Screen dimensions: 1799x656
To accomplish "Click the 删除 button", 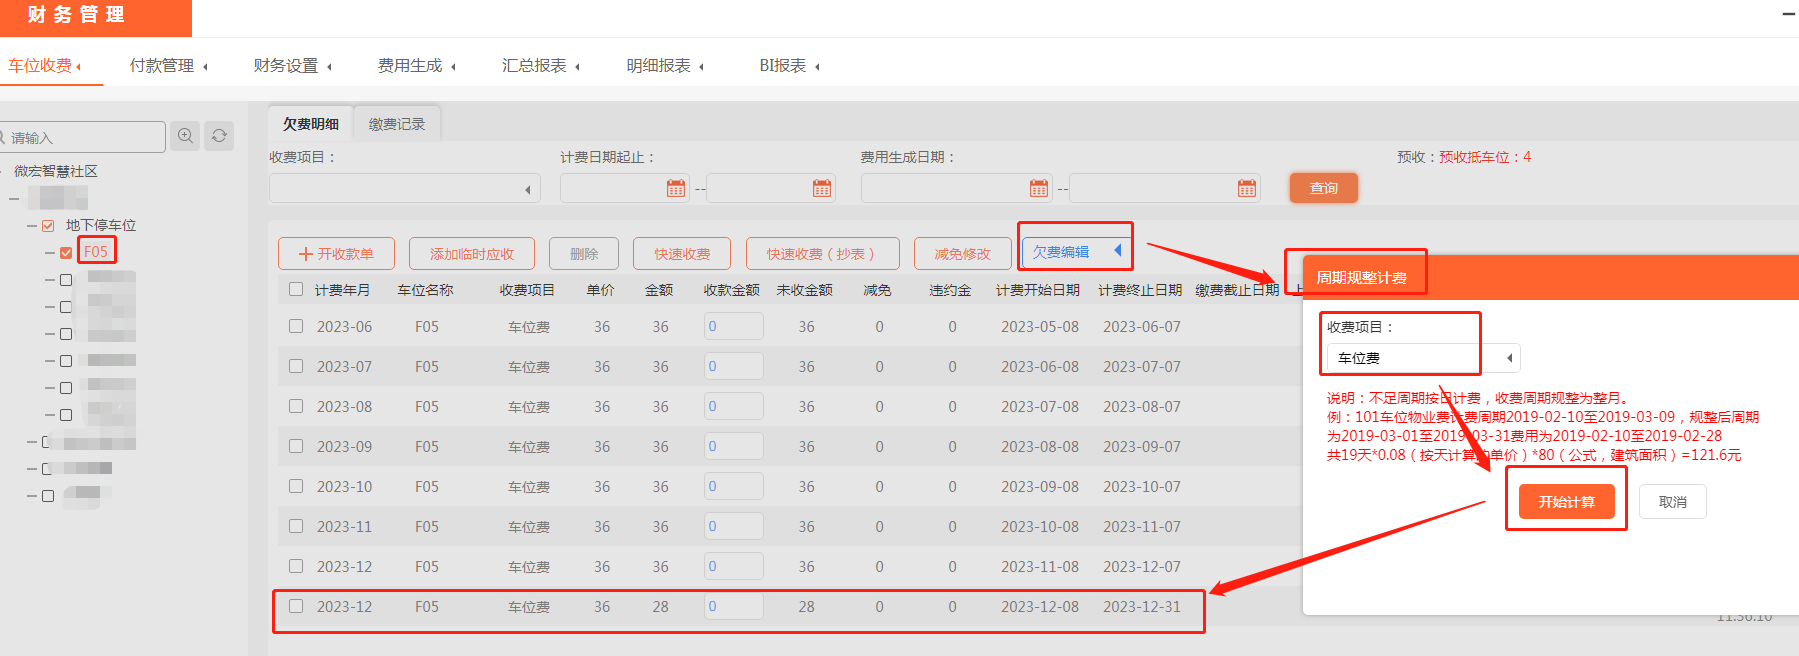I will (x=584, y=254).
